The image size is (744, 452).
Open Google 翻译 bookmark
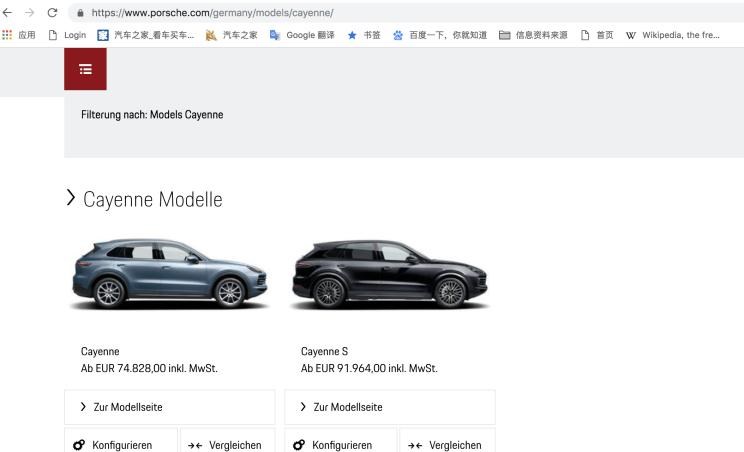[x=302, y=35]
